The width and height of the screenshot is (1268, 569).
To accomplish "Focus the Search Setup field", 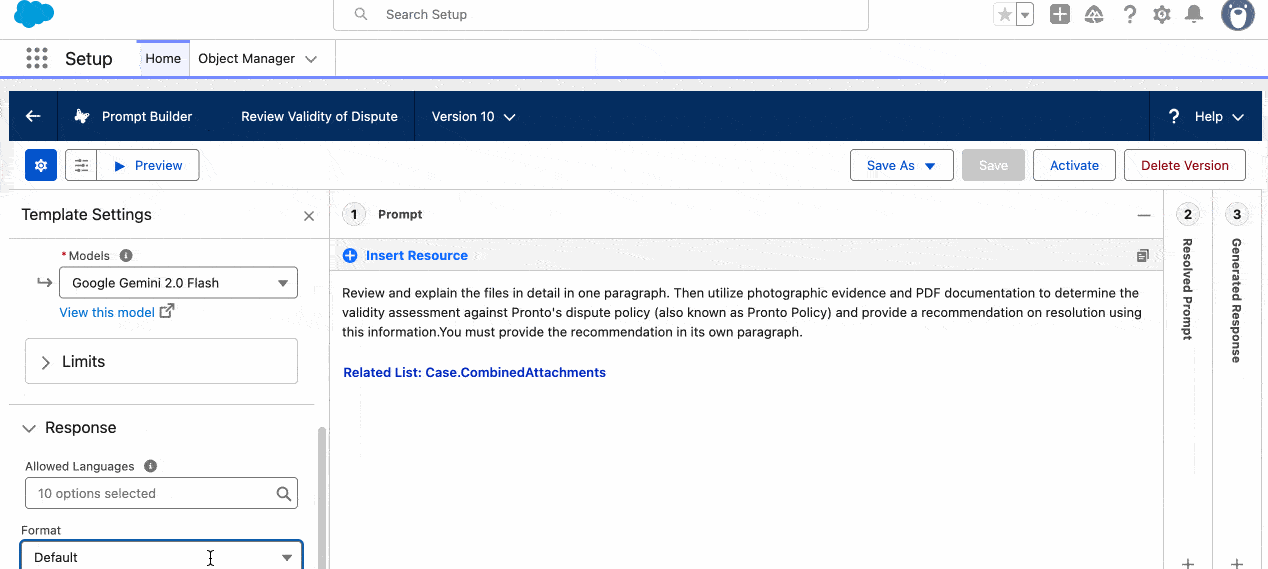I will [x=601, y=14].
